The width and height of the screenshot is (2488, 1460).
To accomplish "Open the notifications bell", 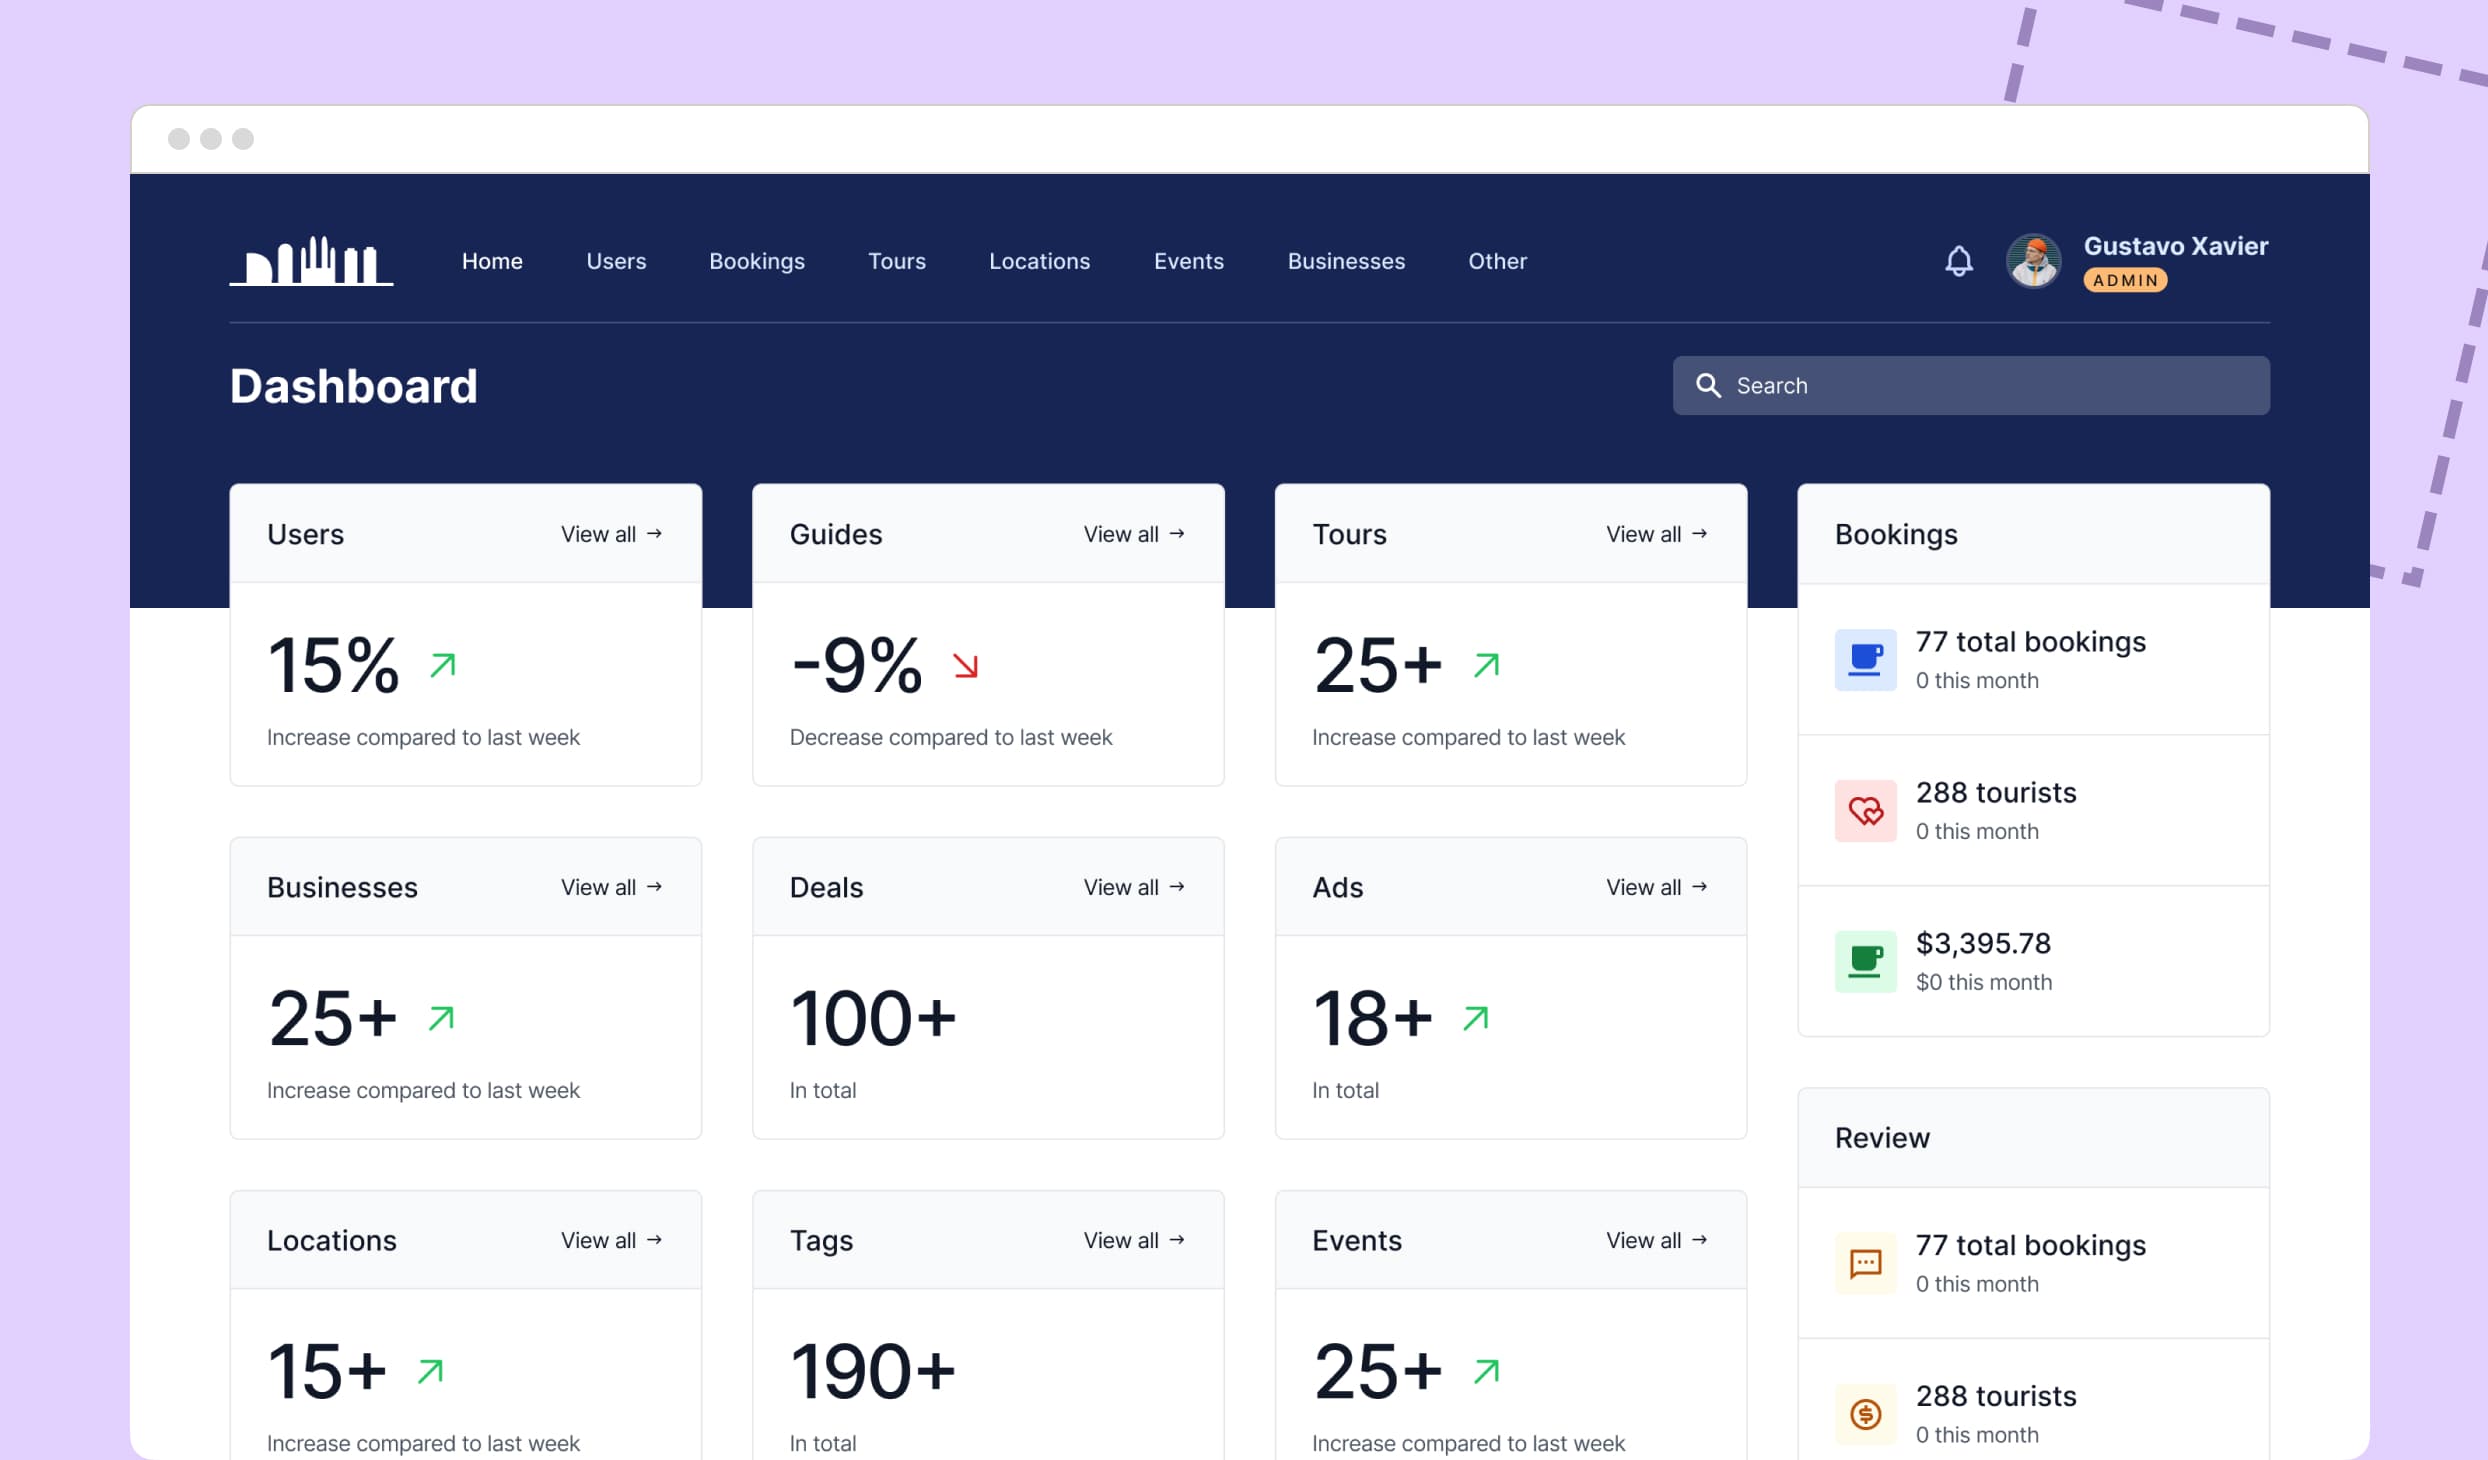I will 1958,261.
